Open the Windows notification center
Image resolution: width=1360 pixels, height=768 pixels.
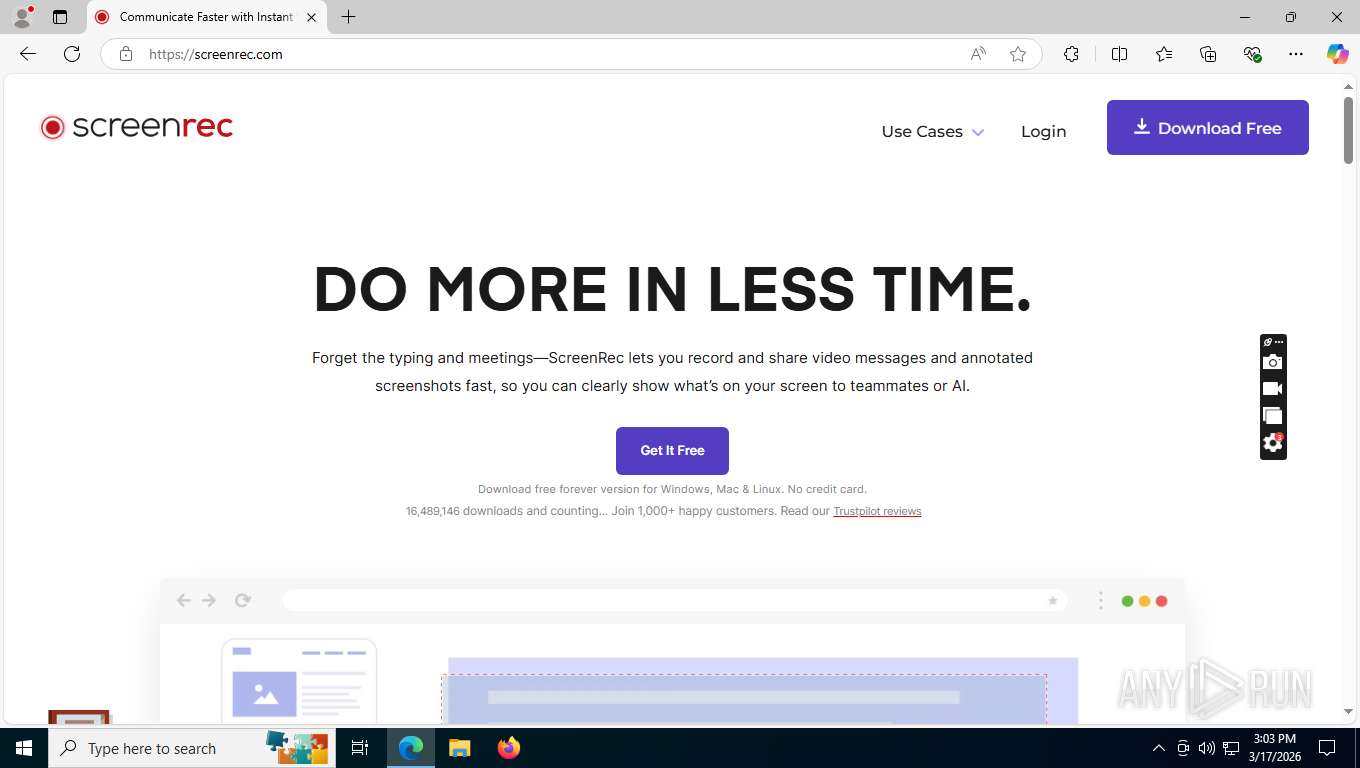[x=1327, y=748]
